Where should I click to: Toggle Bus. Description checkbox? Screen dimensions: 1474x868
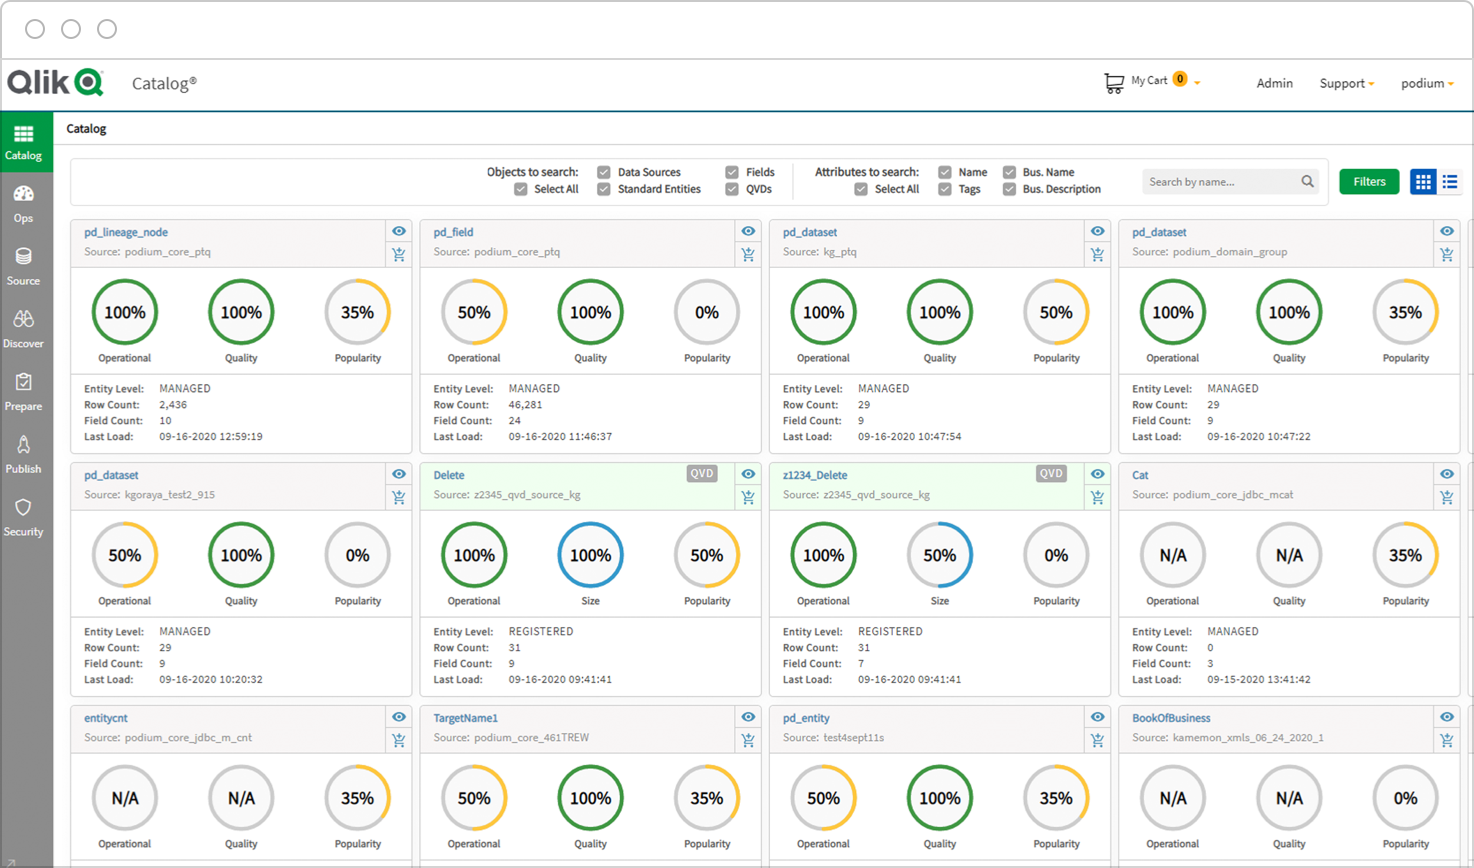point(1009,189)
